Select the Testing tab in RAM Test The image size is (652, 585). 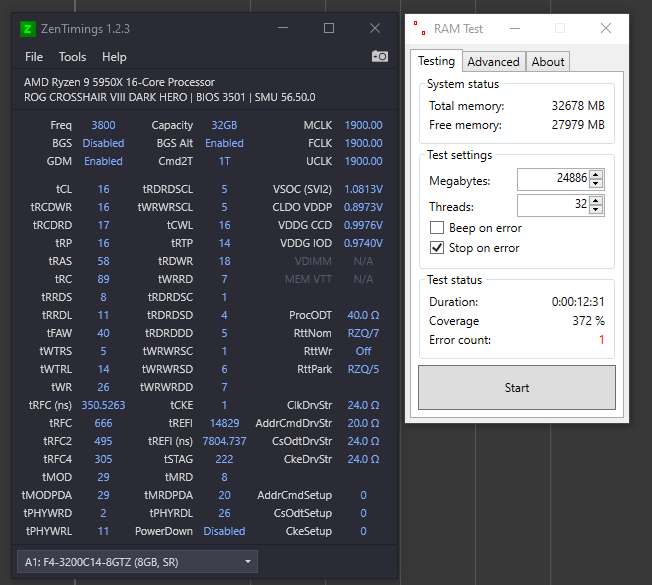[x=436, y=61]
